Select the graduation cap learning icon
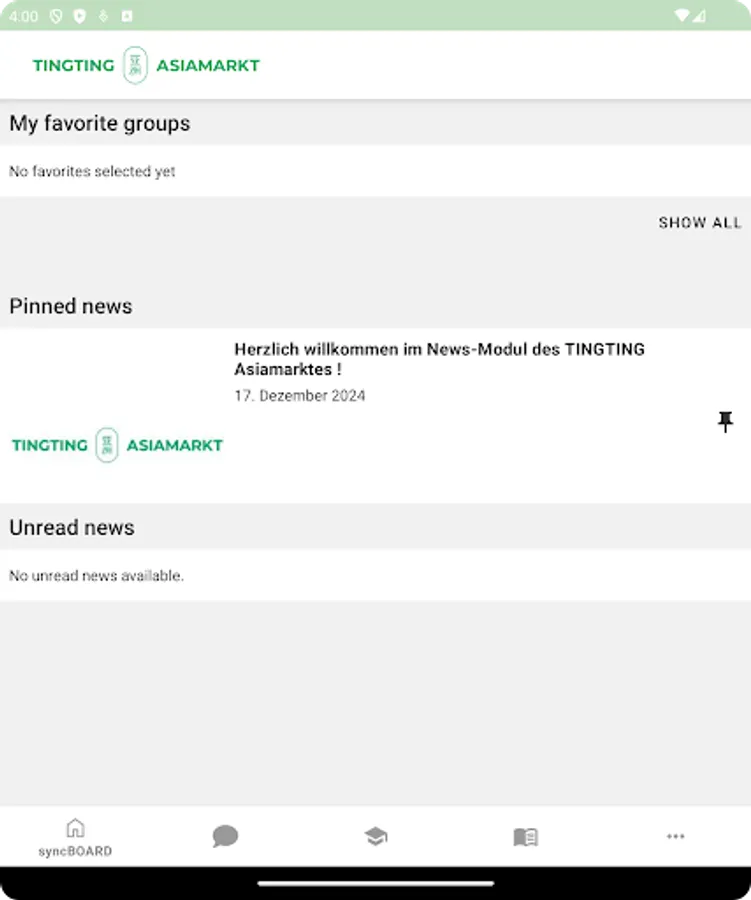The width and height of the screenshot is (751, 900). [375, 836]
